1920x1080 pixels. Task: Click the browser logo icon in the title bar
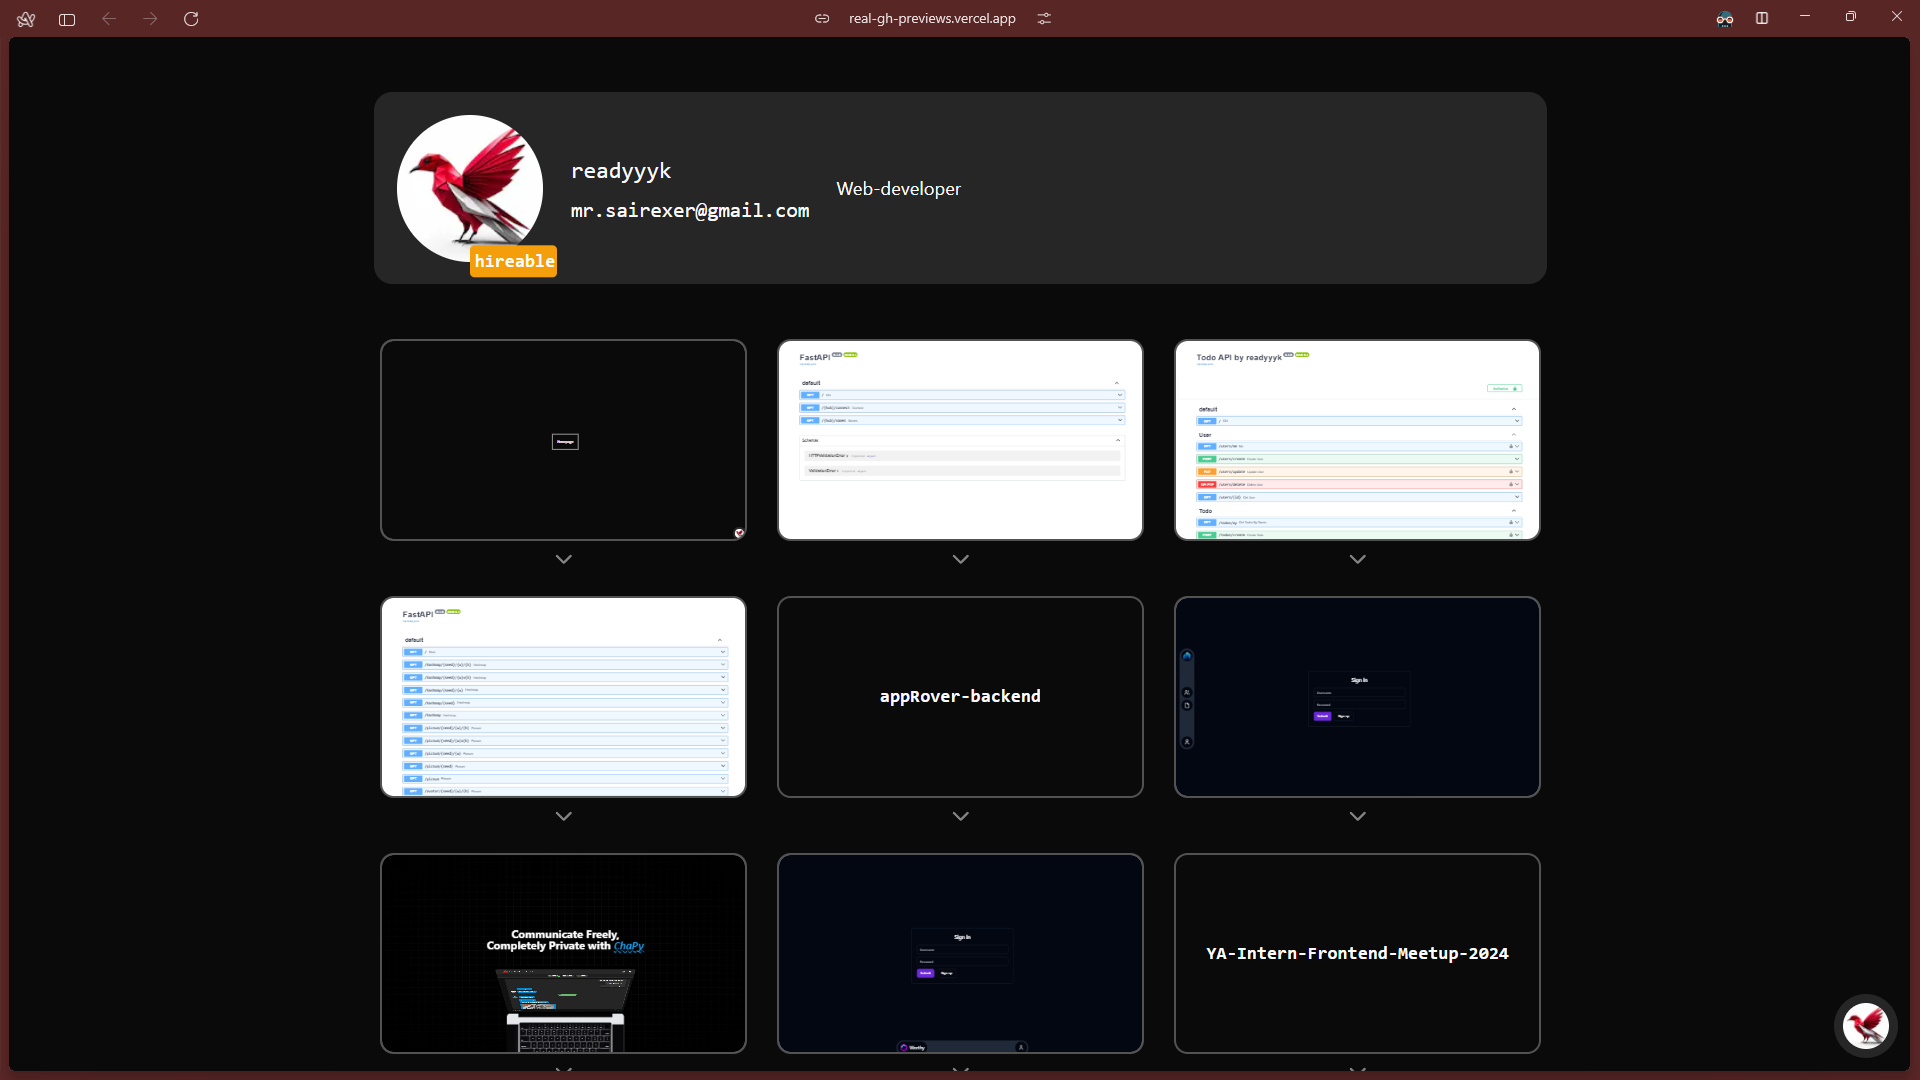point(26,19)
